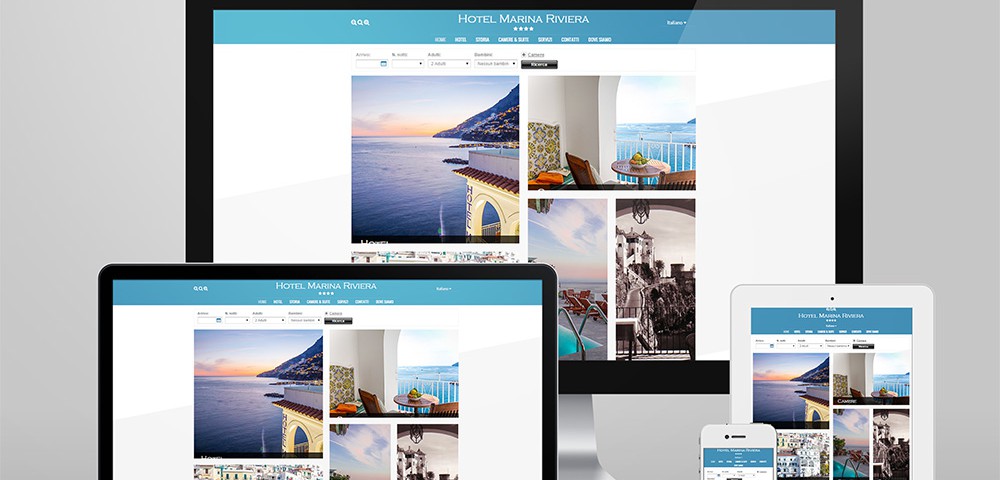Viewport: 1000px width, 480px height.
Task: Click the Arrivo date field on the desktop monitor
Action: pos(371,64)
